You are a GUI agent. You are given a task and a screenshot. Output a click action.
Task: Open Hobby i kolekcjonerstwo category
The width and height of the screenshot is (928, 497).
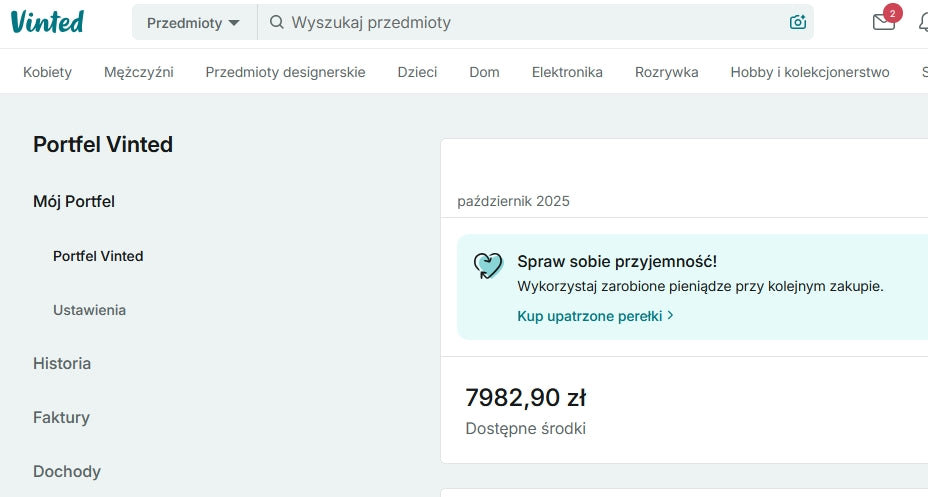click(x=809, y=72)
